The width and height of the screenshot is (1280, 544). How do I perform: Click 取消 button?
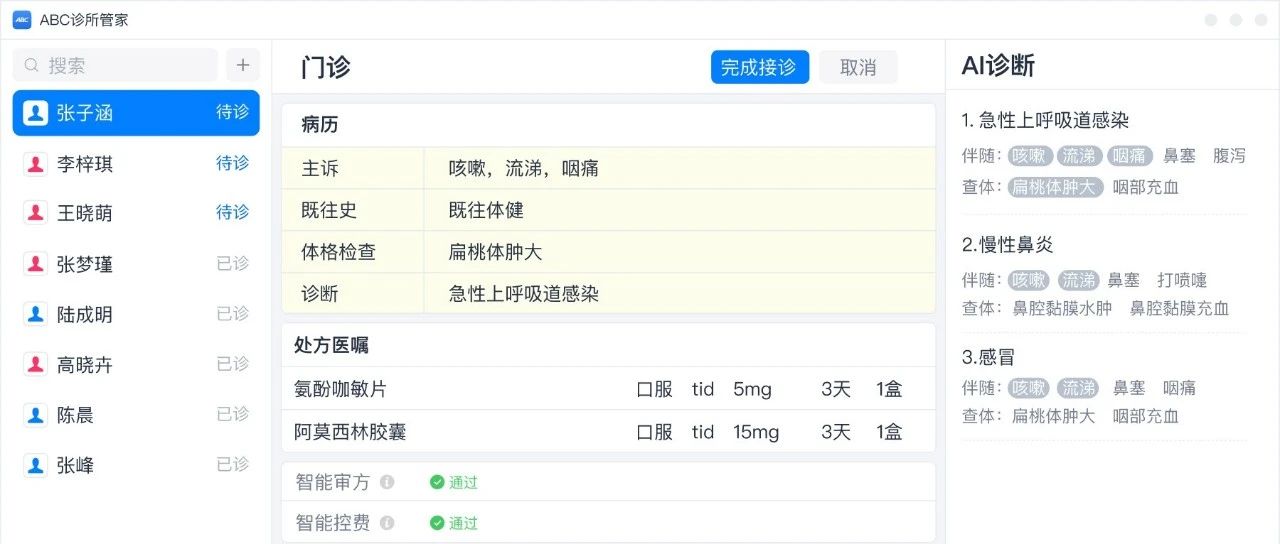point(858,67)
